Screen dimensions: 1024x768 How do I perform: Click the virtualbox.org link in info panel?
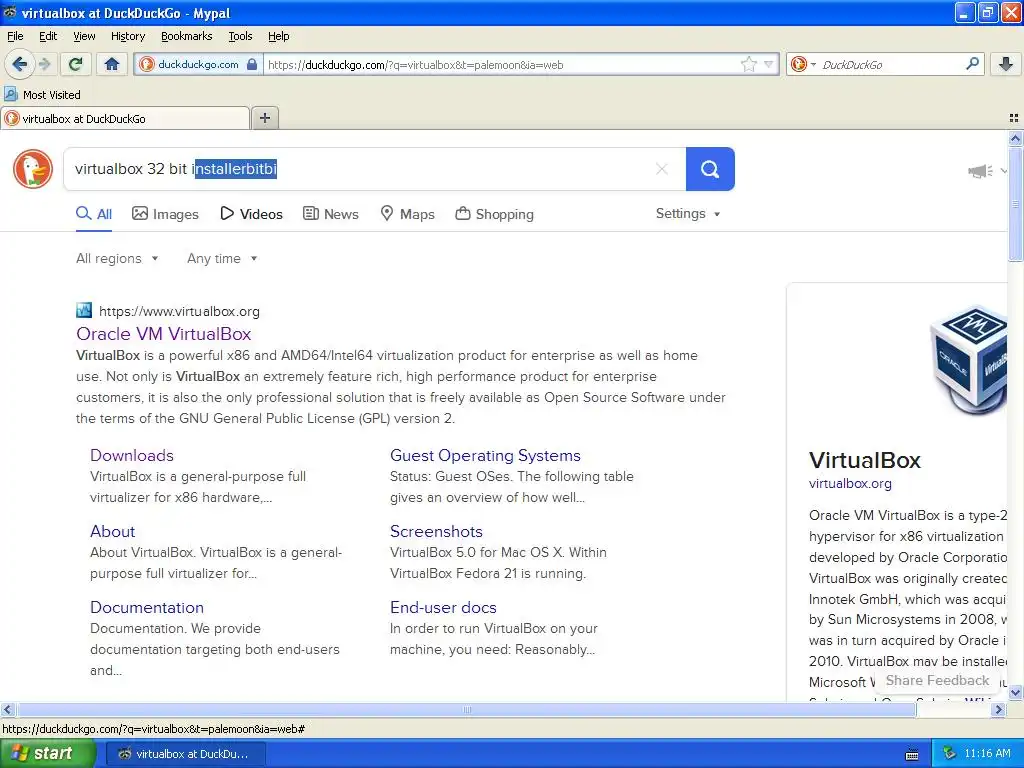[x=850, y=483]
